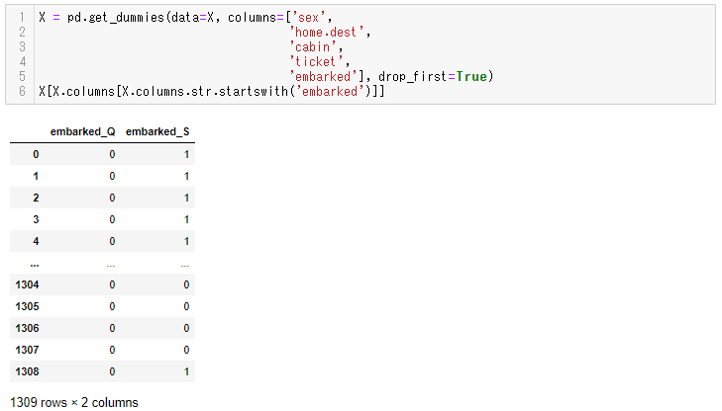Click row index 0 in dataframe

click(36, 154)
